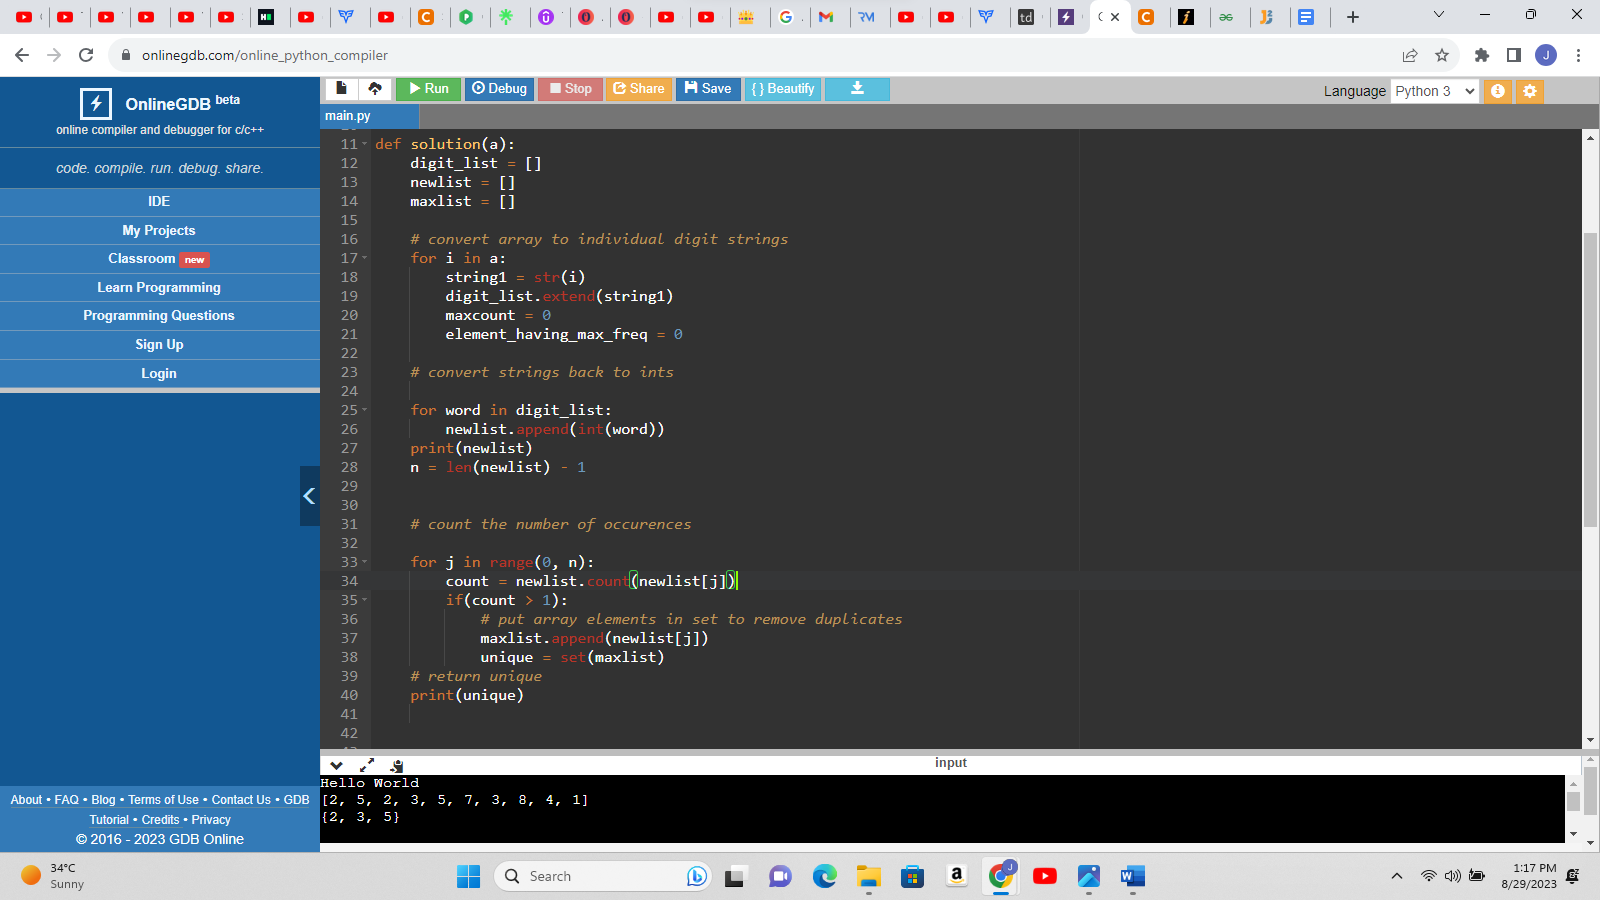This screenshot has width=1600, height=900.
Task: Open the tab search dropdown arrow
Action: pyautogui.click(x=1439, y=15)
